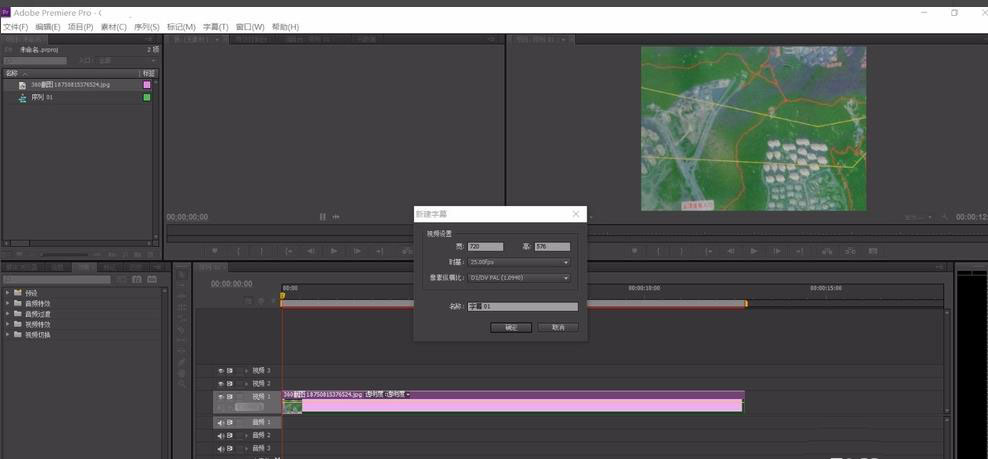Screen dimensions: 988x459
Task: Open the 时基 25.00fps dropdown
Action: [519, 262]
